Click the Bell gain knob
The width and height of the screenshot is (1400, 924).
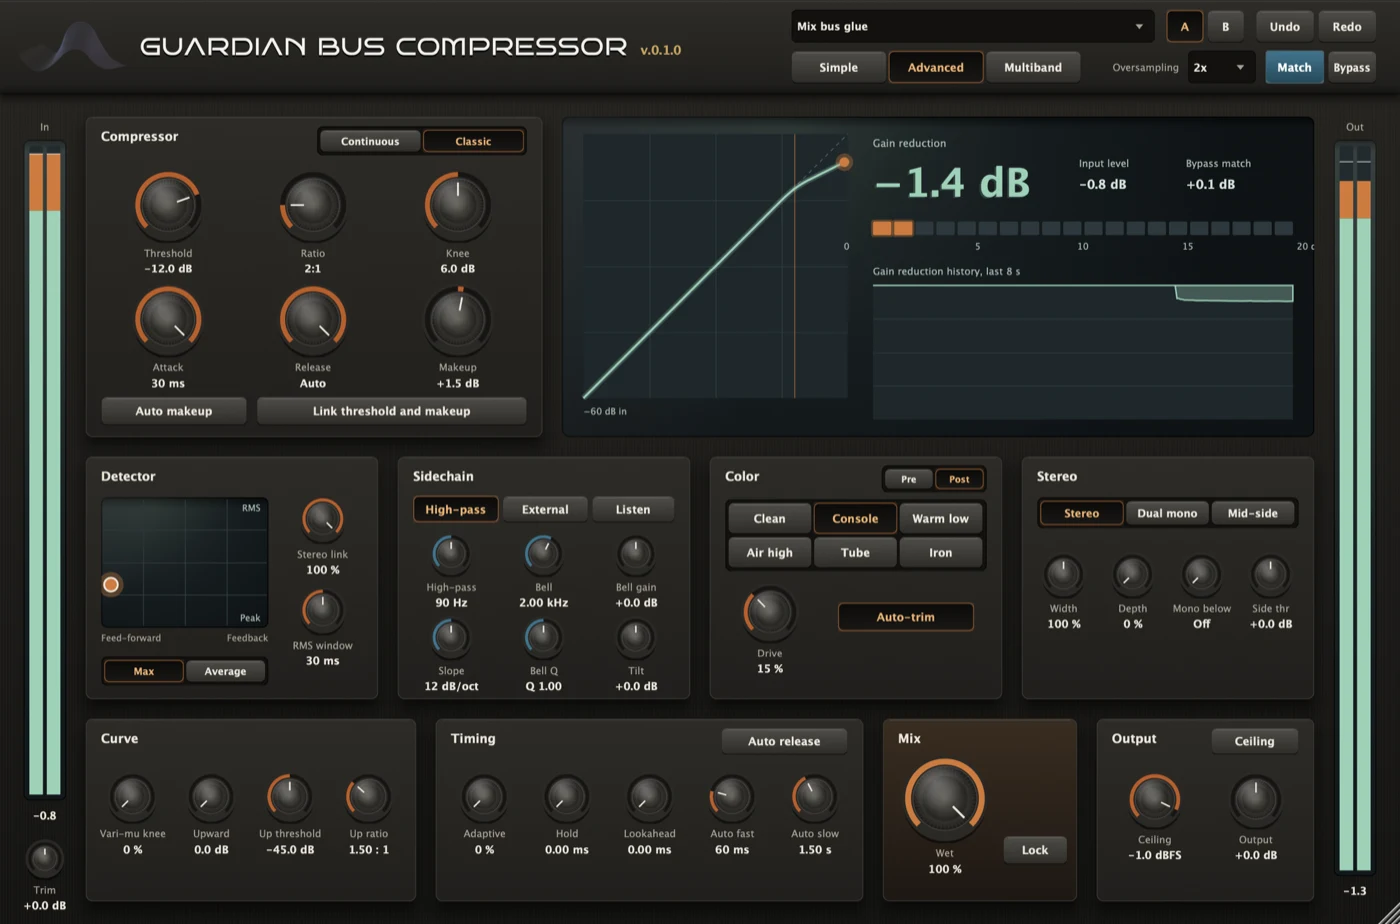point(635,554)
